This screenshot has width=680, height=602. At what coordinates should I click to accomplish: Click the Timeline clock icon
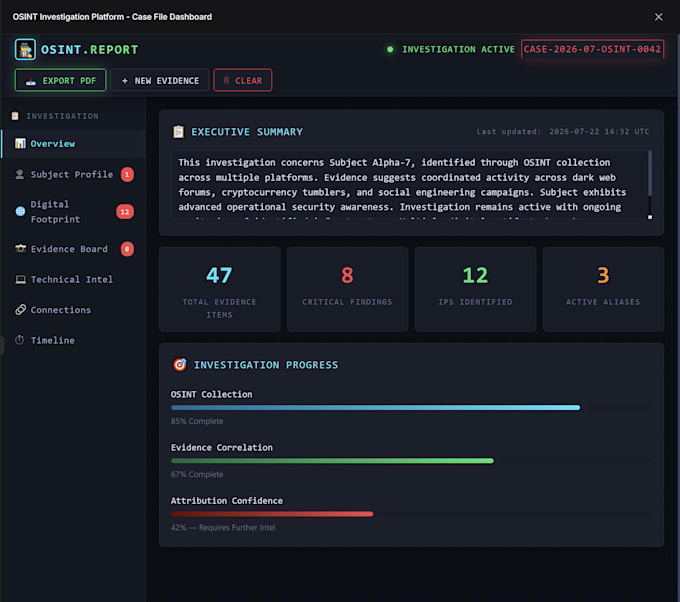point(20,340)
